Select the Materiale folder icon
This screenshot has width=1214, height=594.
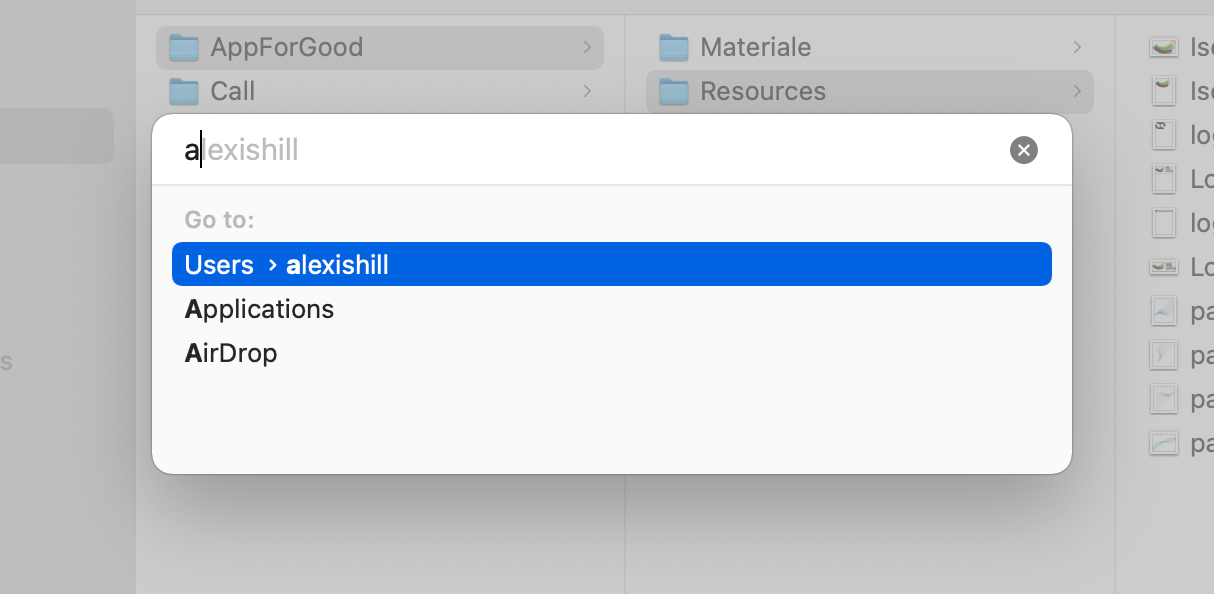coord(674,47)
